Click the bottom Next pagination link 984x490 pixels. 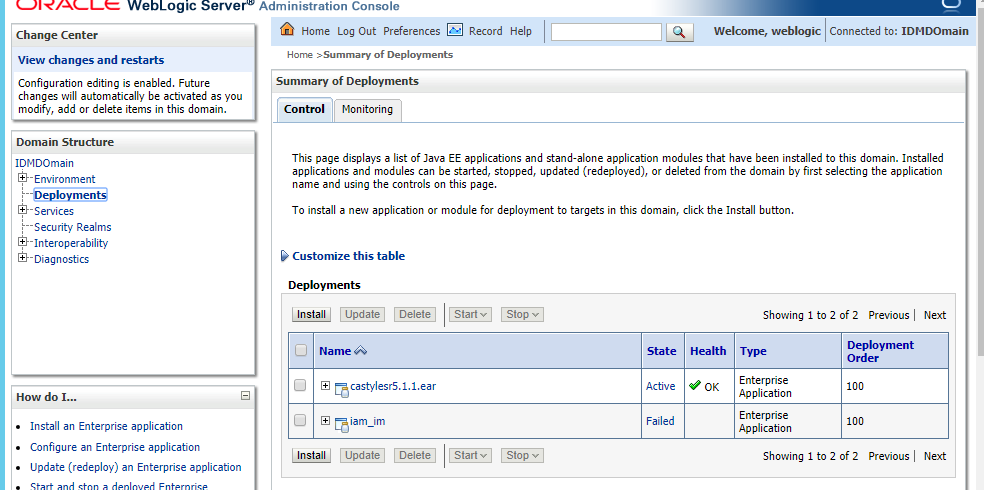pyautogui.click(x=934, y=456)
